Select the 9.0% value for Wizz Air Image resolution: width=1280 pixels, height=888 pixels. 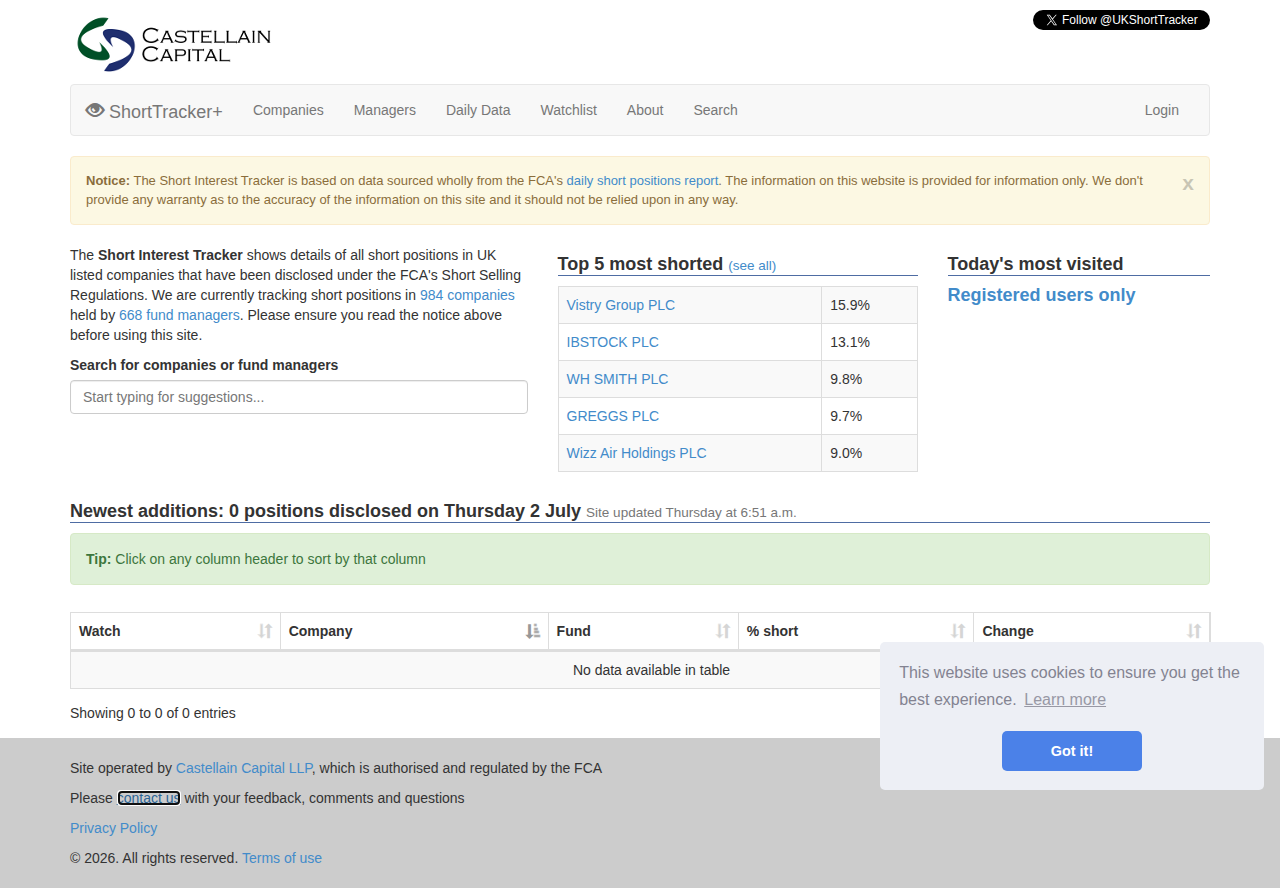pos(846,453)
